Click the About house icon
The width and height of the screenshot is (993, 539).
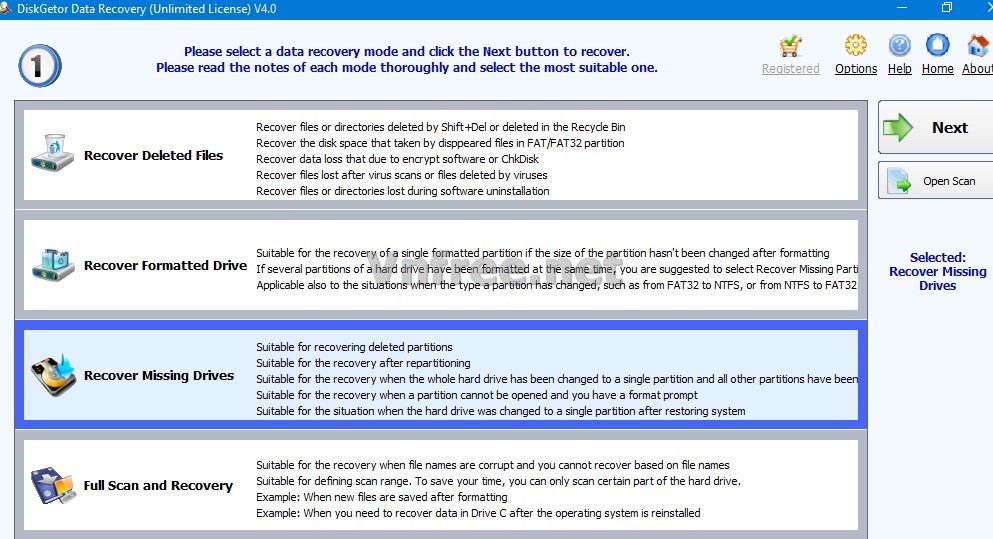pos(977,46)
